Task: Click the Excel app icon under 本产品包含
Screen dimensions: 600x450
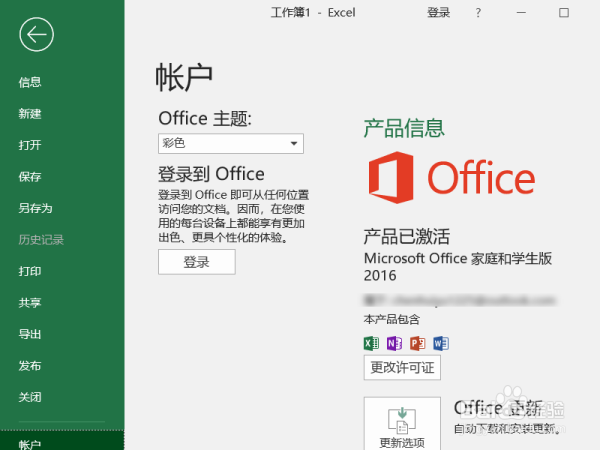Action: point(371,343)
